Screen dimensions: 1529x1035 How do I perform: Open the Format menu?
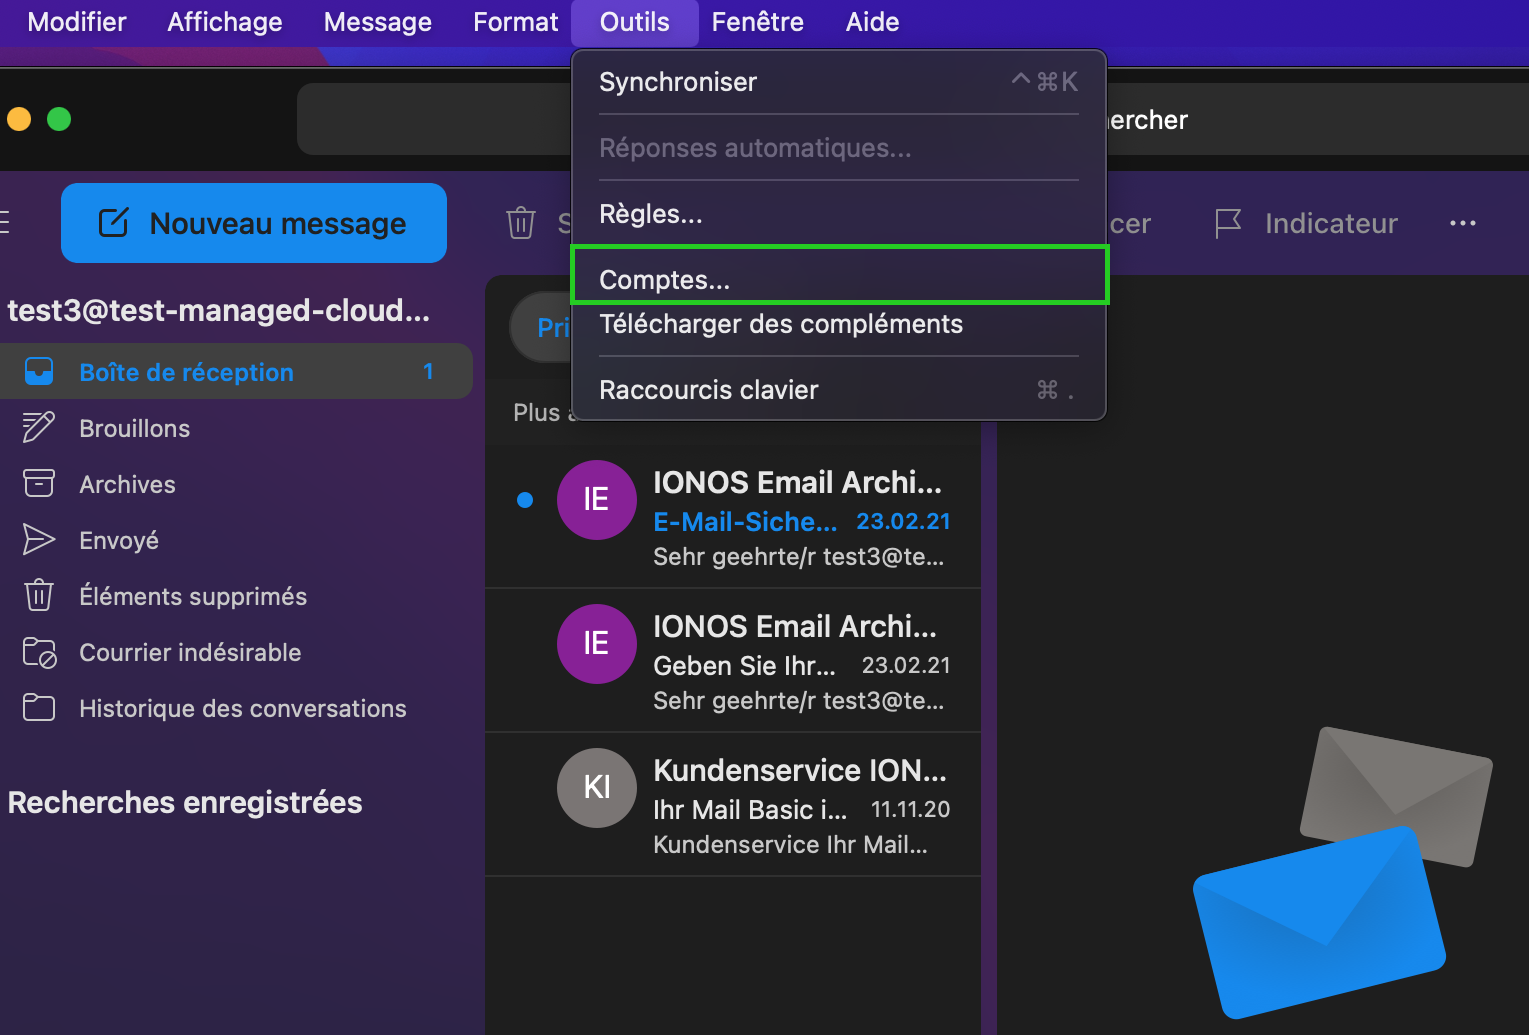click(516, 22)
